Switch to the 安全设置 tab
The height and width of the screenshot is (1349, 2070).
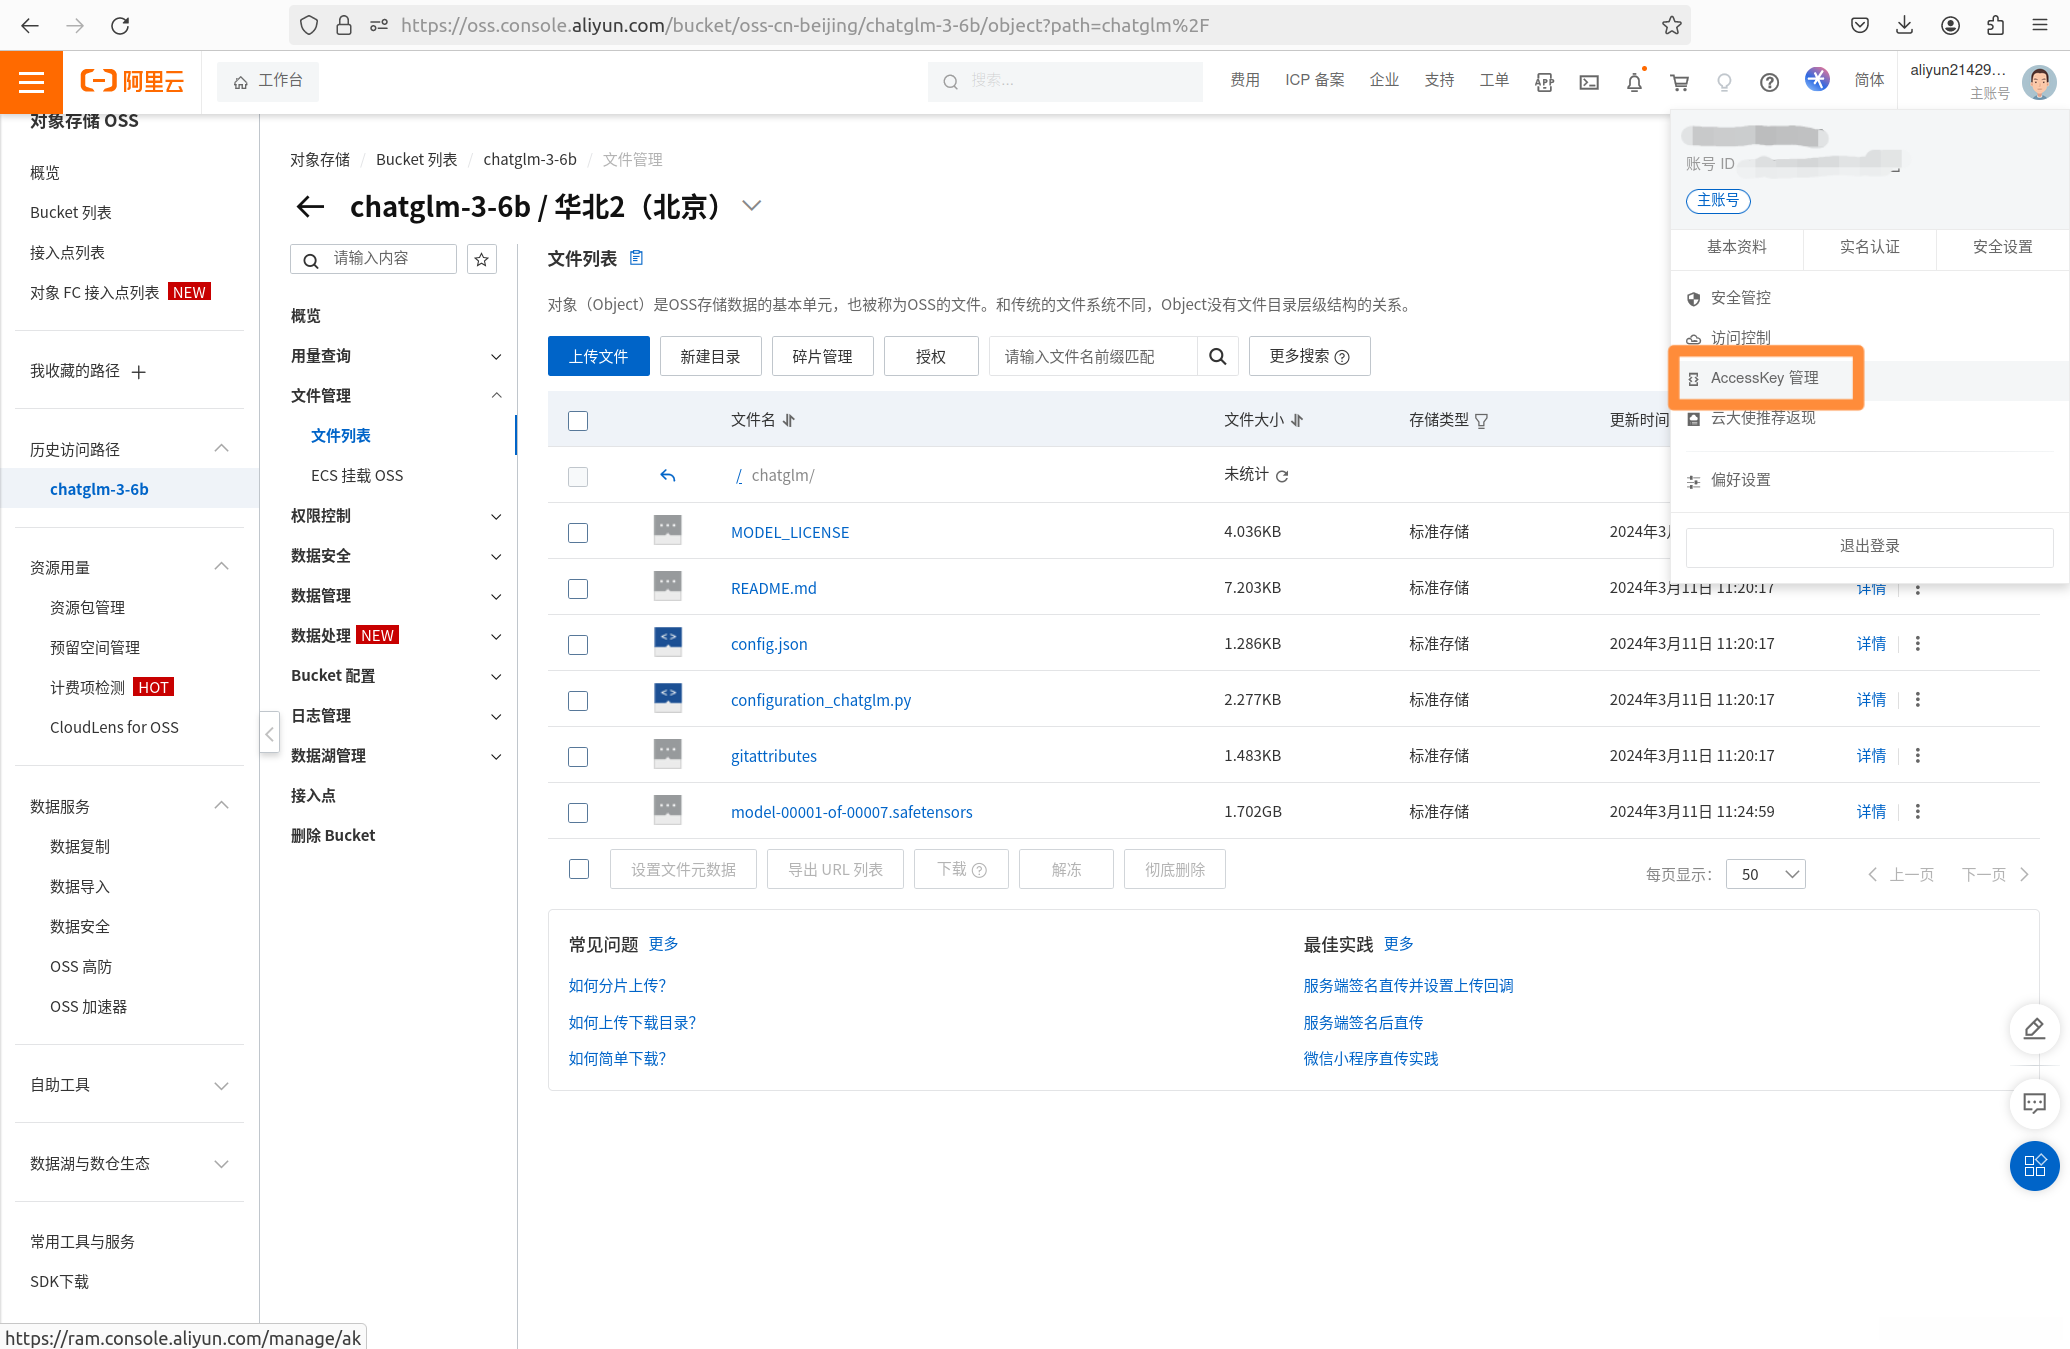click(x=2002, y=247)
